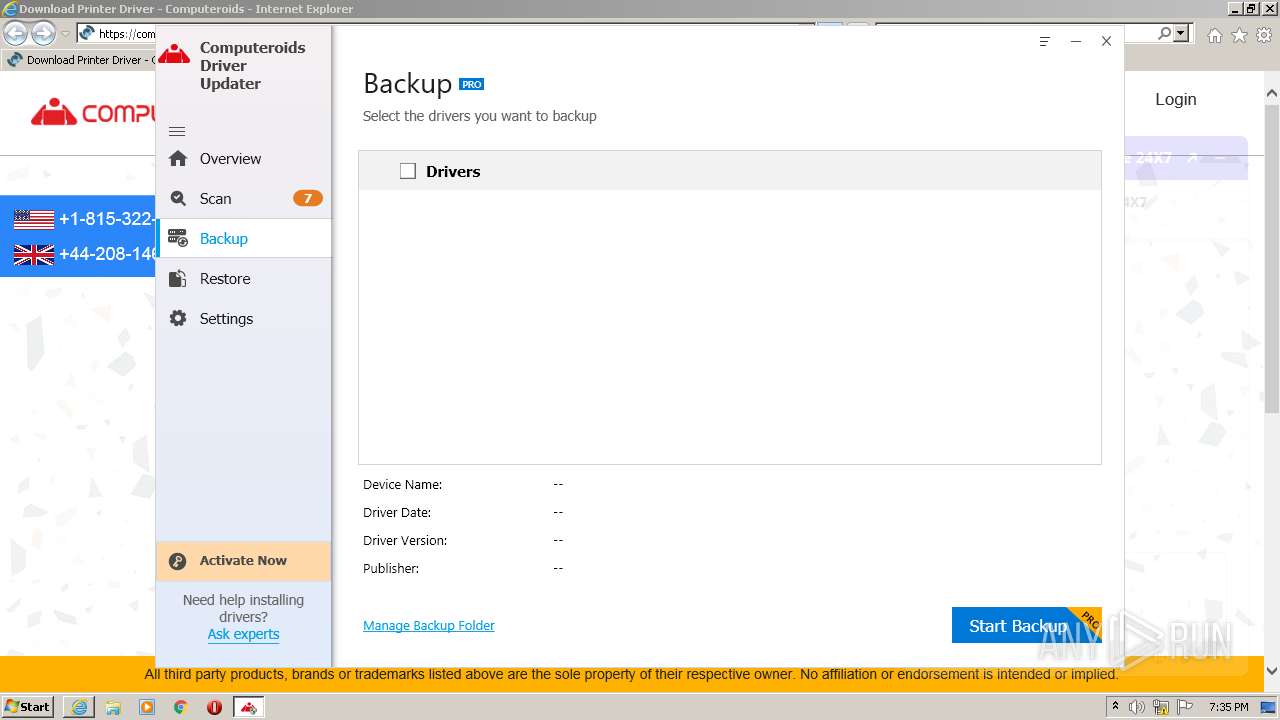
Task: Restore down the Internet Explorer window
Action: pyautogui.click(x=1250, y=8)
